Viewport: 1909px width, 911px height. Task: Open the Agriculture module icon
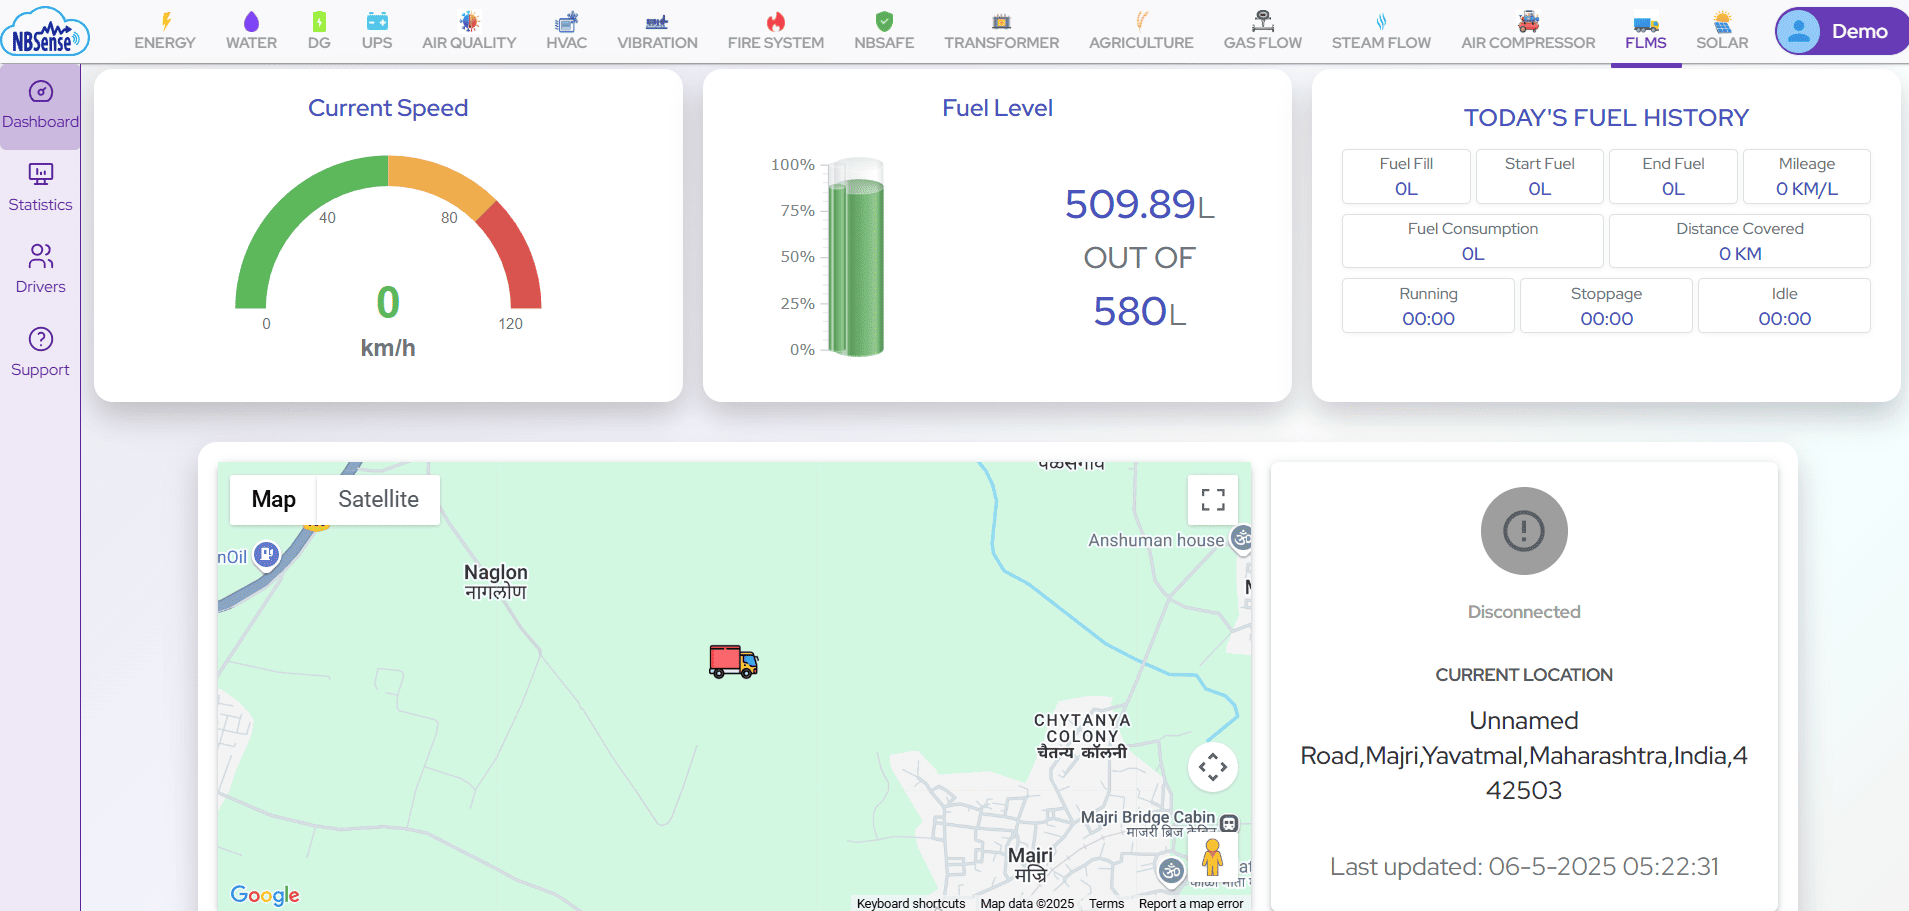(1141, 21)
